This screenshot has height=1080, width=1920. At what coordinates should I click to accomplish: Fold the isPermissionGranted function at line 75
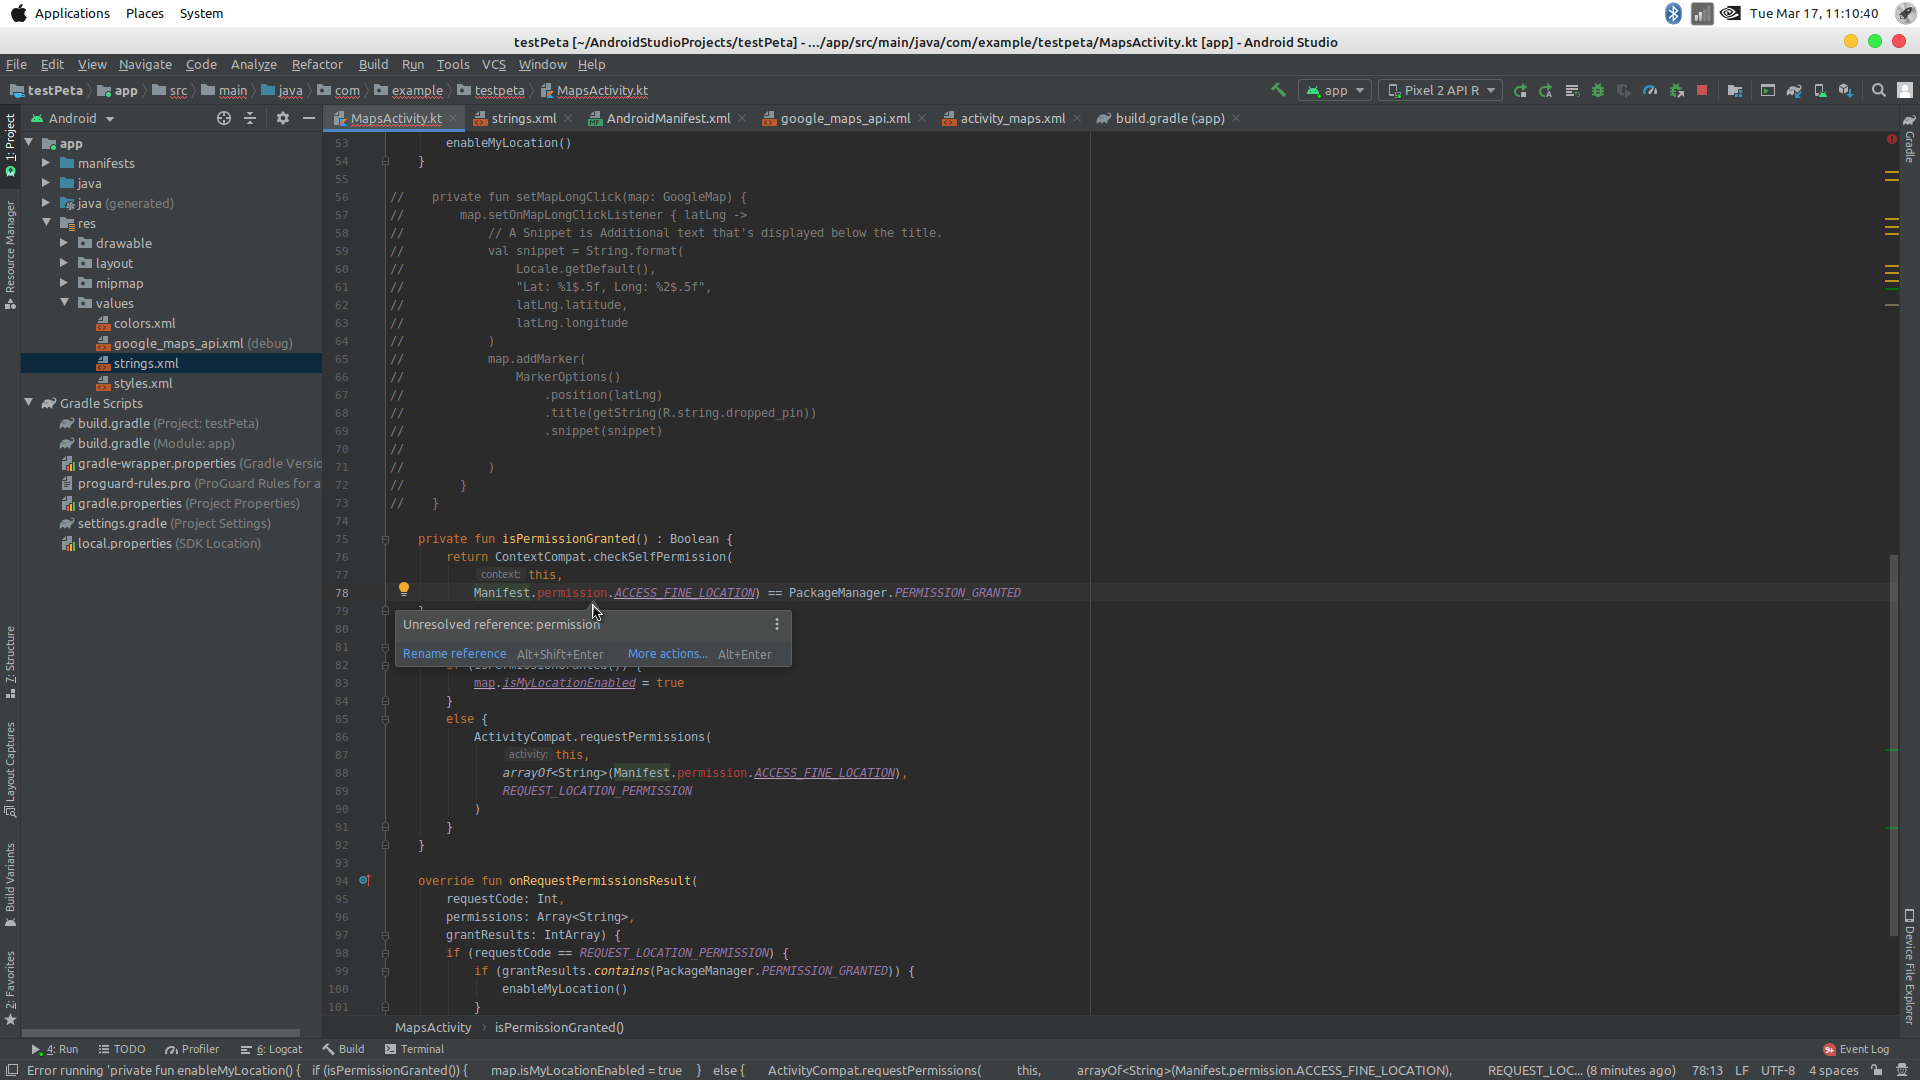click(385, 539)
